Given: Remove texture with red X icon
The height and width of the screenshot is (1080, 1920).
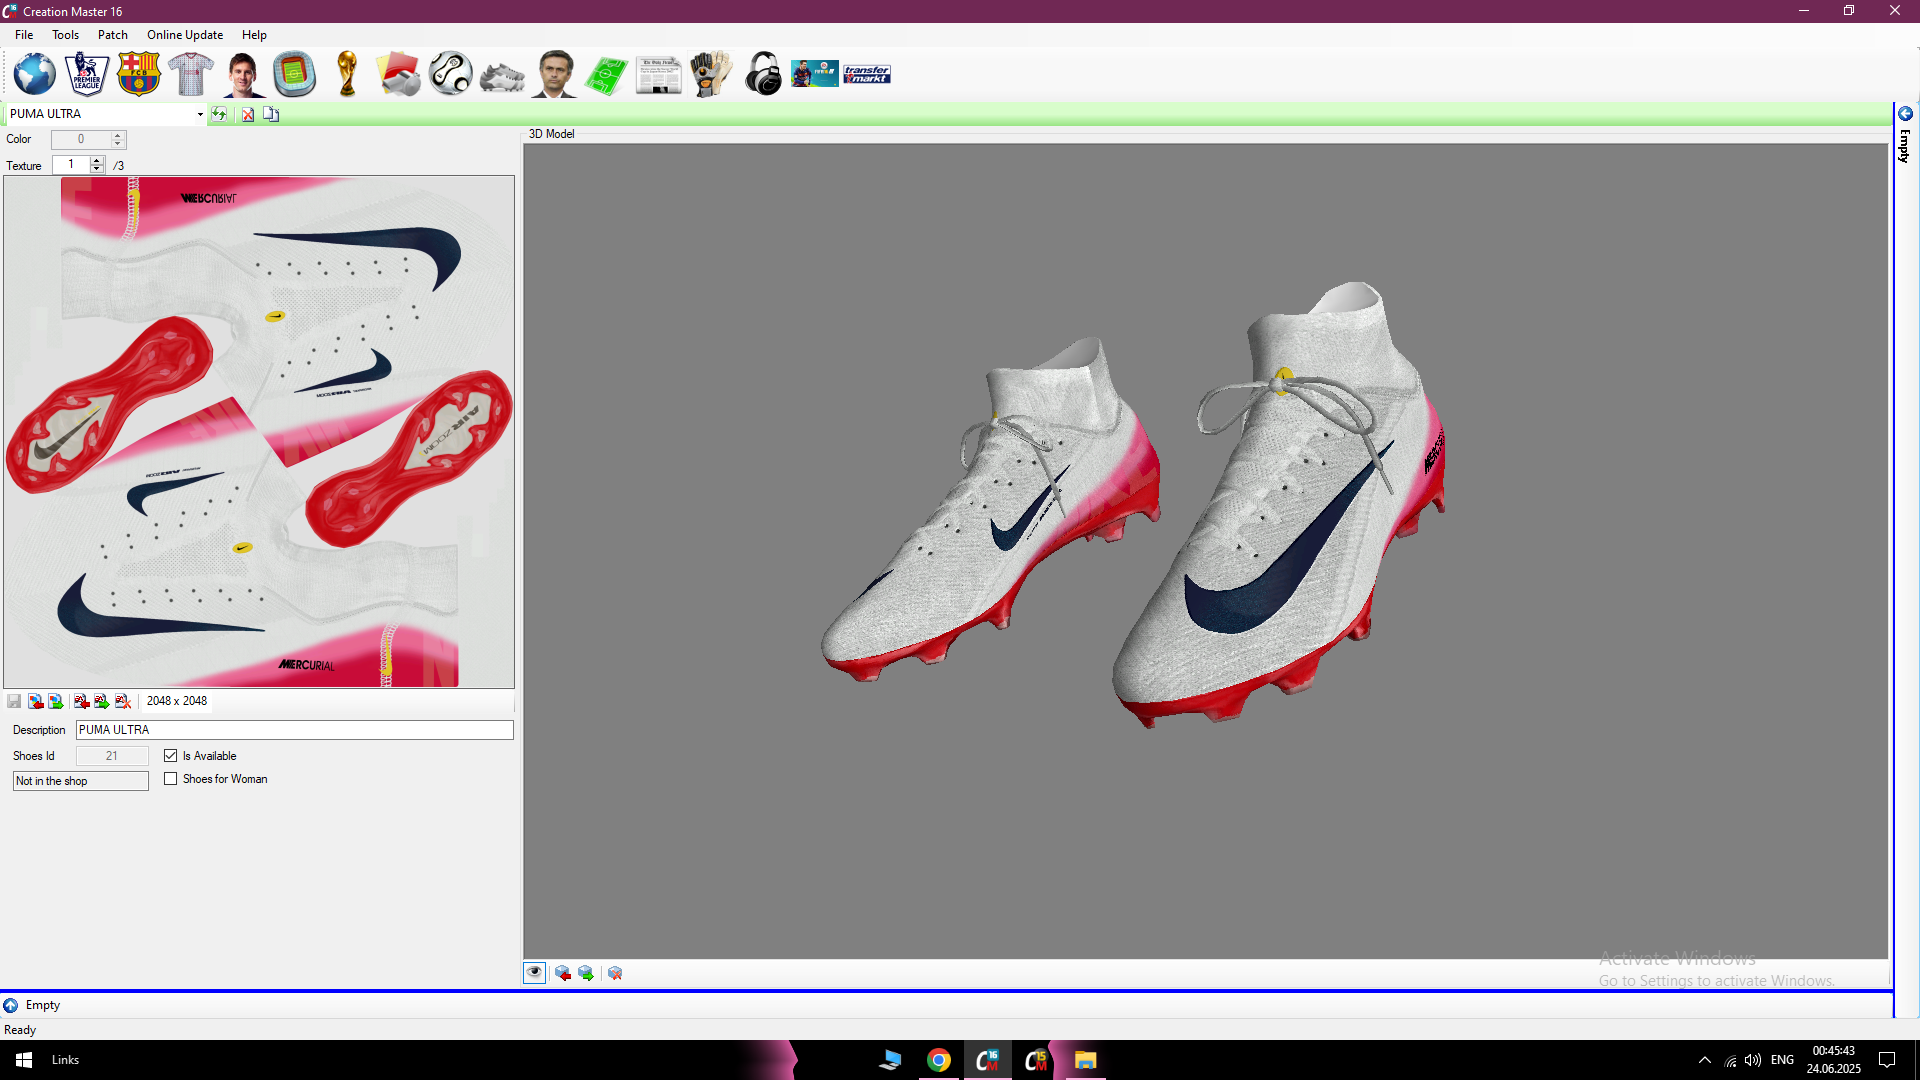Looking at the screenshot, I should click(x=123, y=701).
